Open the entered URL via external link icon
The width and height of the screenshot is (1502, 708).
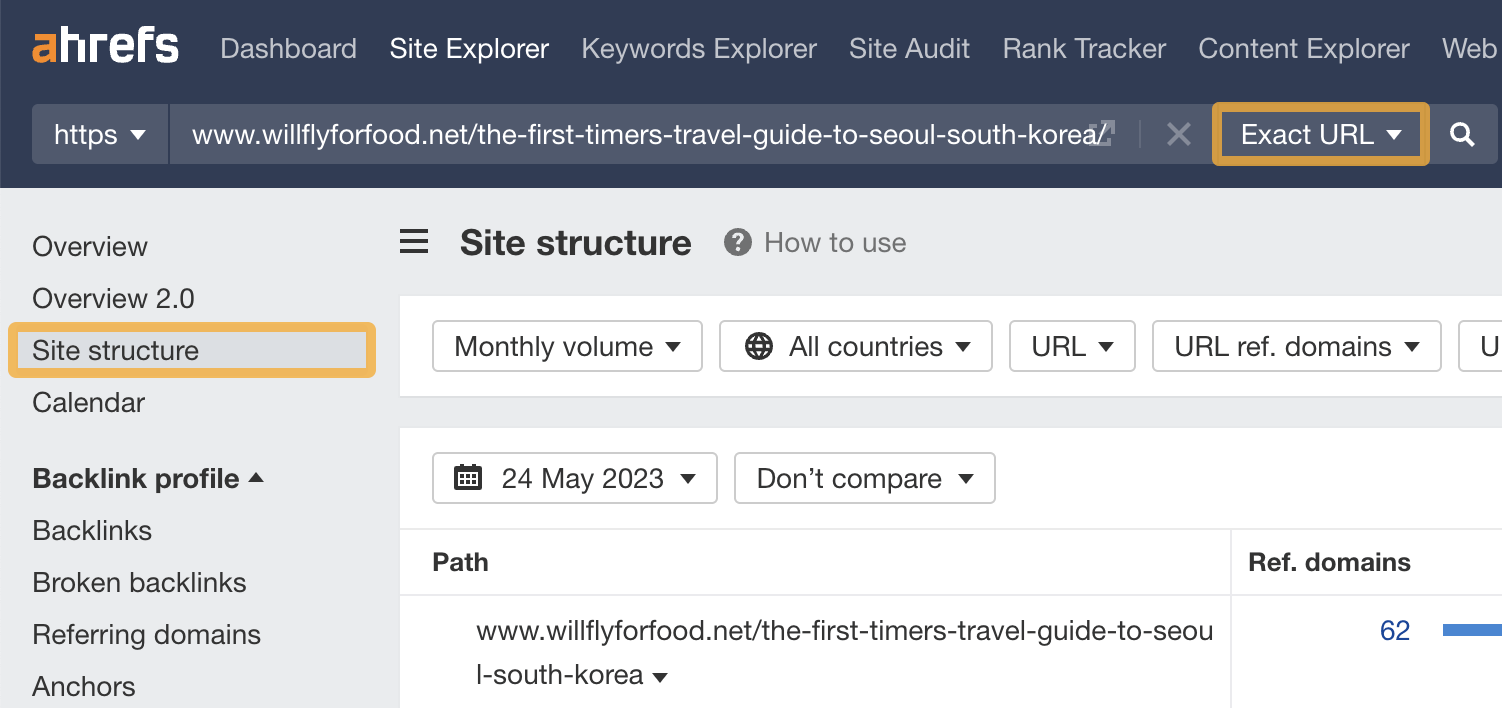tap(1106, 129)
